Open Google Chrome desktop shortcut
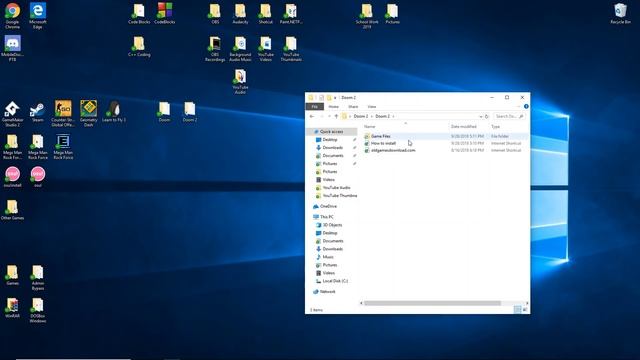The width and height of the screenshot is (640, 360). (12, 16)
